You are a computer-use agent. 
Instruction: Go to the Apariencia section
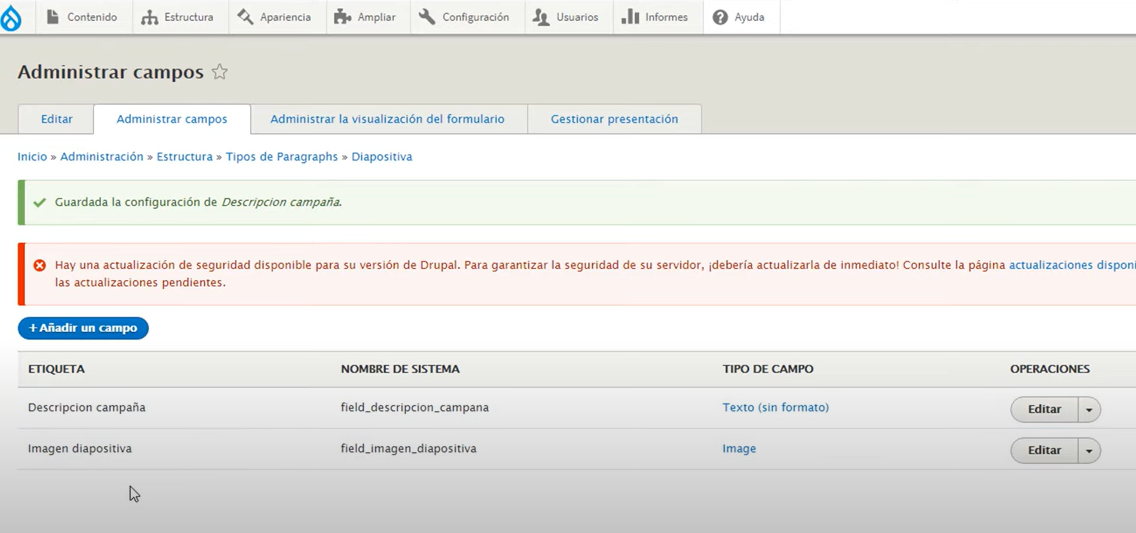click(274, 17)
